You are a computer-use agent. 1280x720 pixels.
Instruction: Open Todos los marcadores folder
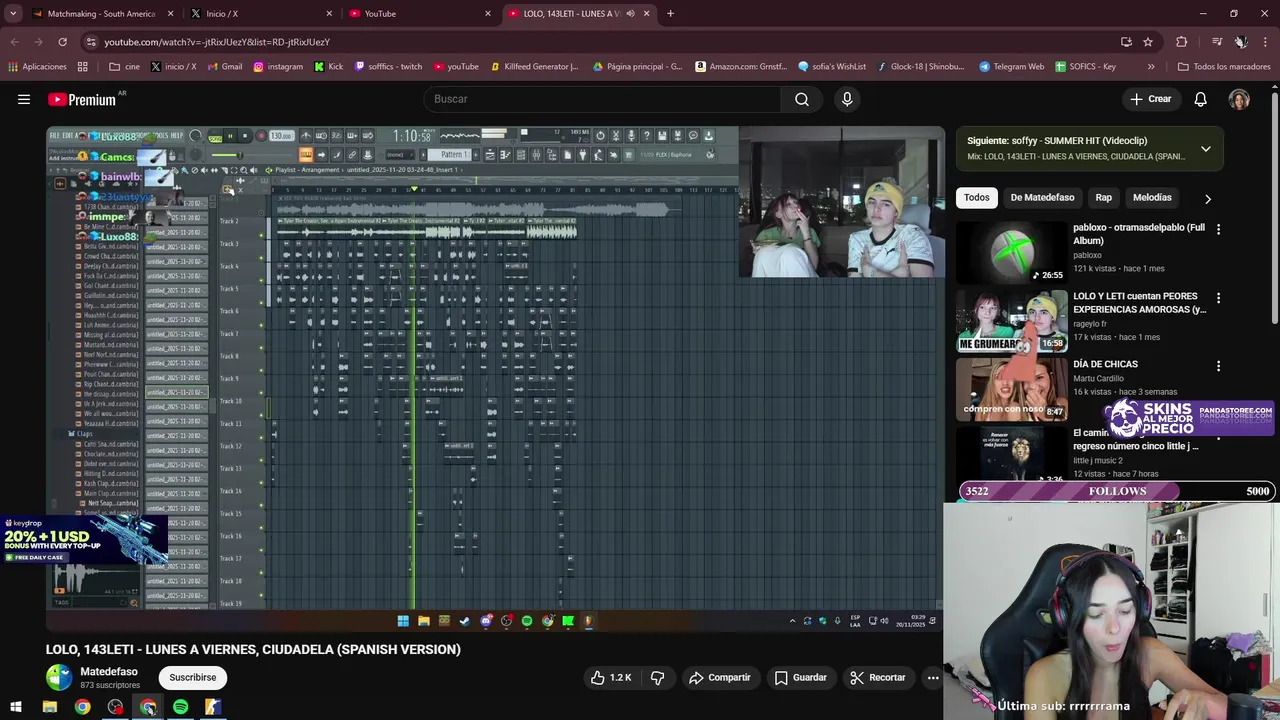click(1224, 67)
